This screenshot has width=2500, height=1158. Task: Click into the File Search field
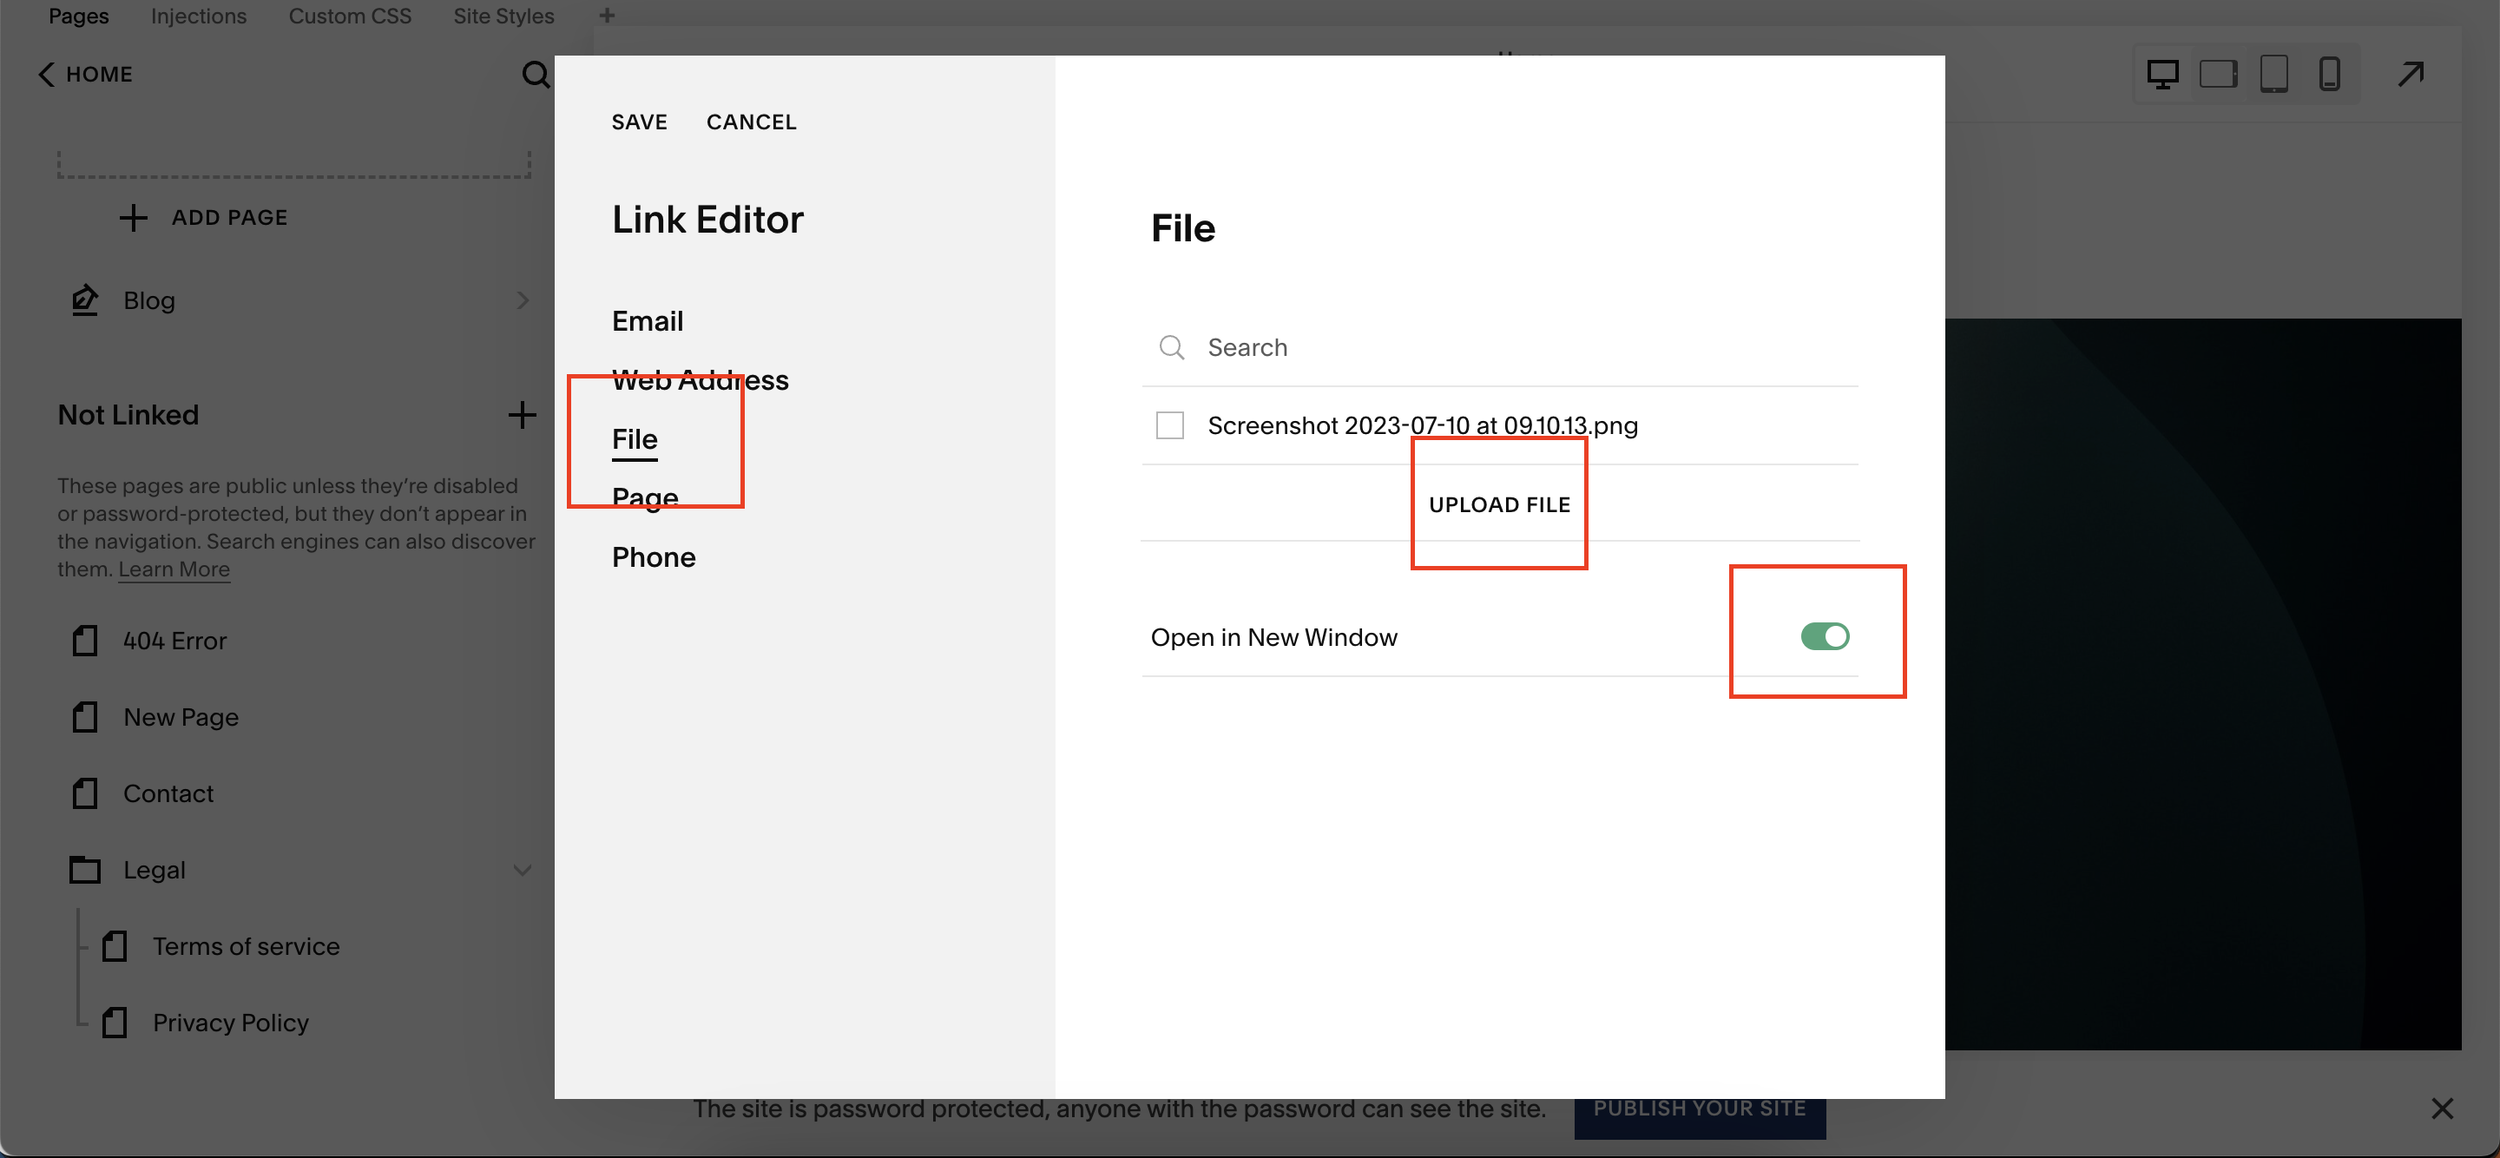[x=1500, y=347]
